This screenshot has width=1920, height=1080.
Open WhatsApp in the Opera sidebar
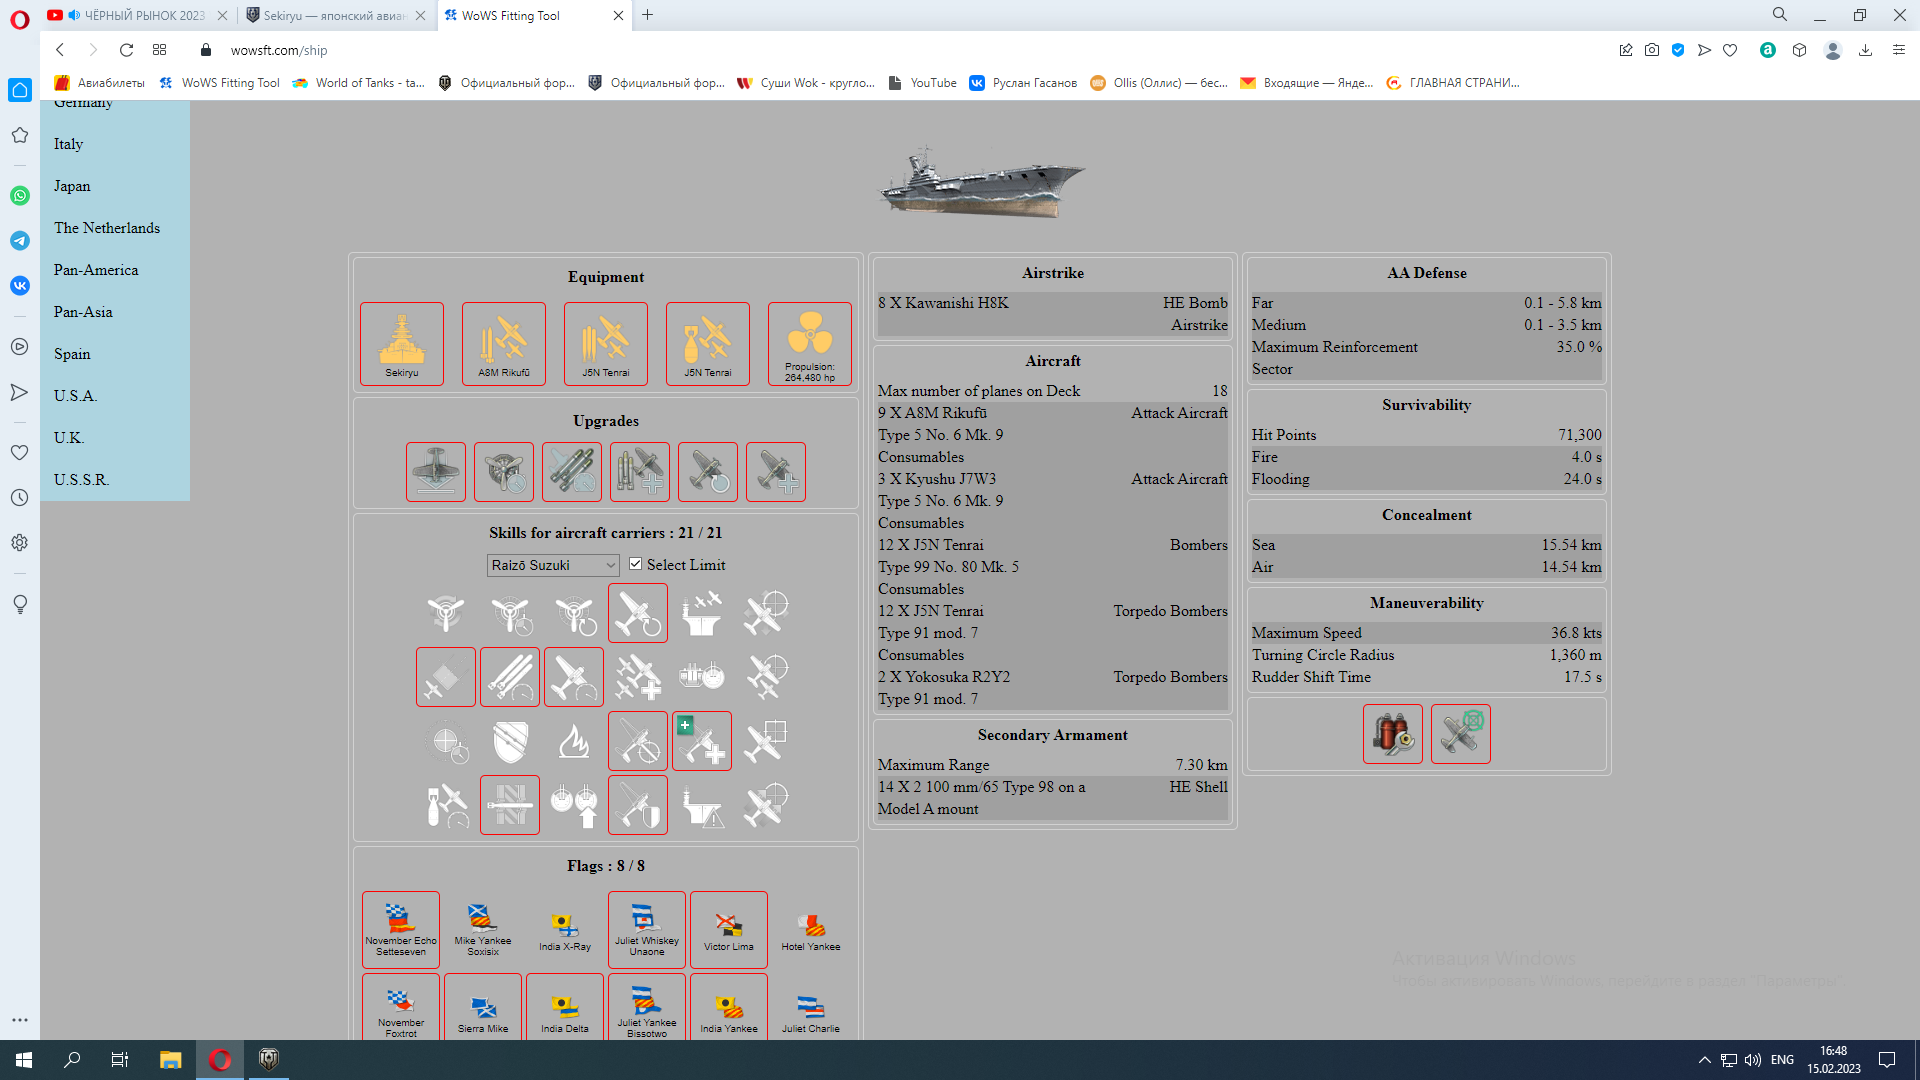pyautogui.click(x=20, y=196)
